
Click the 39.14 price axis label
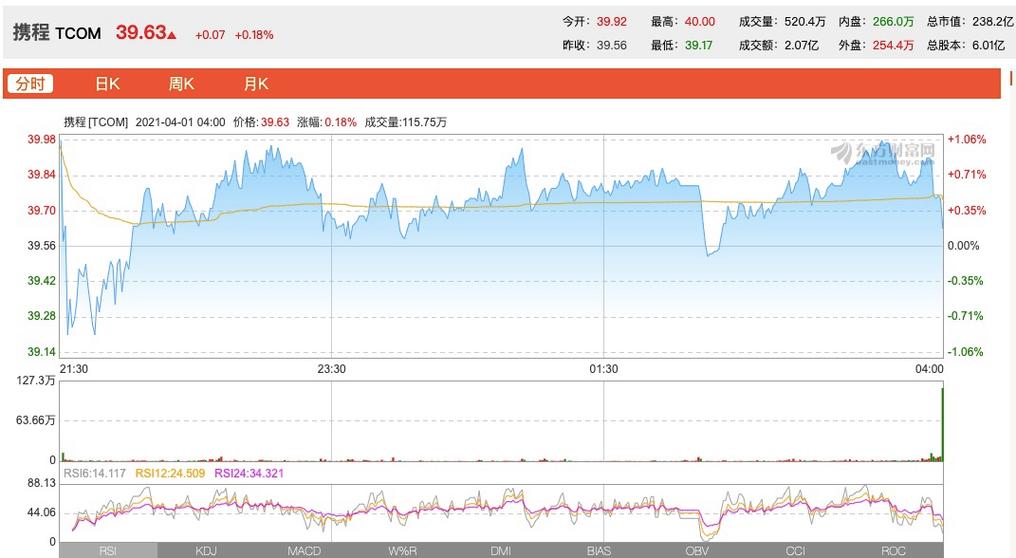[x=41, y=352]
